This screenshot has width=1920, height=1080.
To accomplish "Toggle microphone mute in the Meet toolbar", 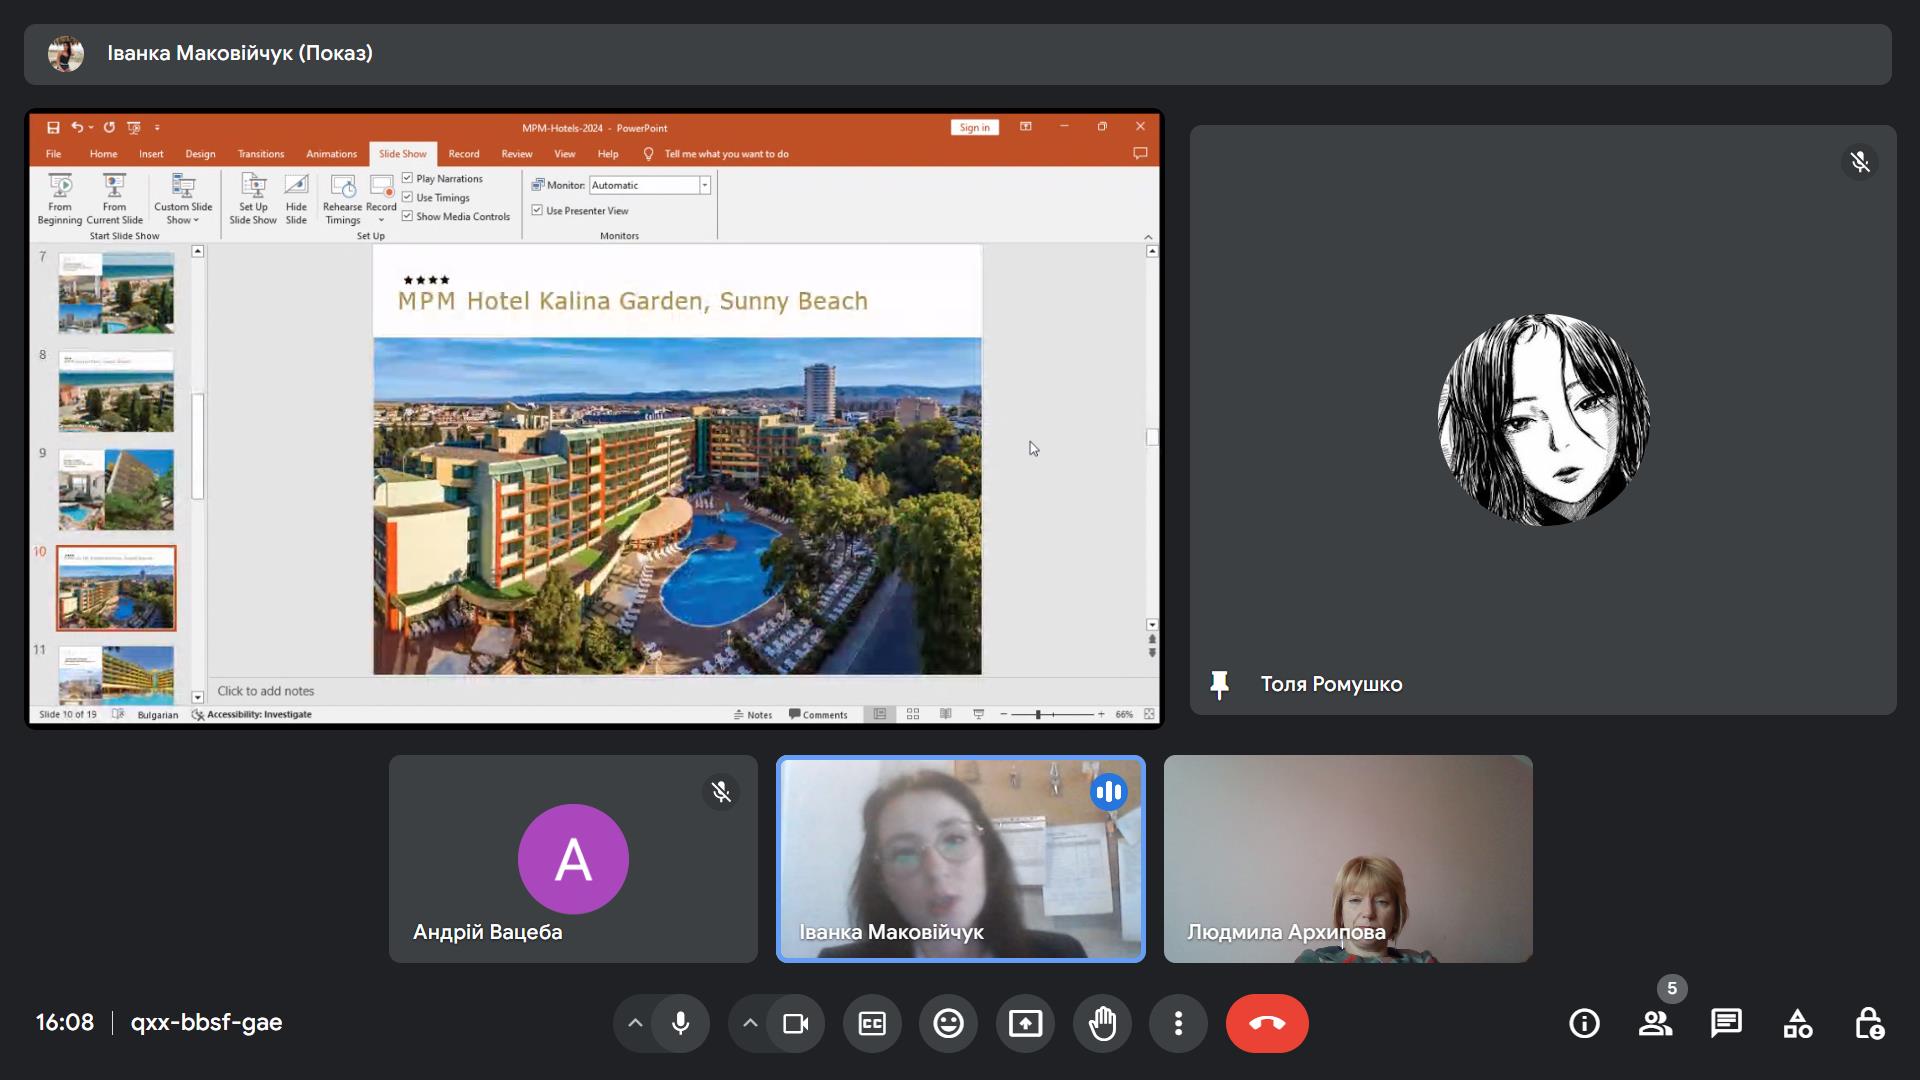I will [x=680, y=1023].
